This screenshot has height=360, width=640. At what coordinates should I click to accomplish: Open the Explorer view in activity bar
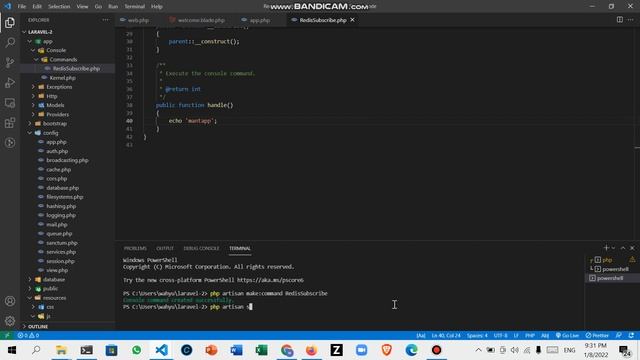pyautogui.click(x=10, y=22)
